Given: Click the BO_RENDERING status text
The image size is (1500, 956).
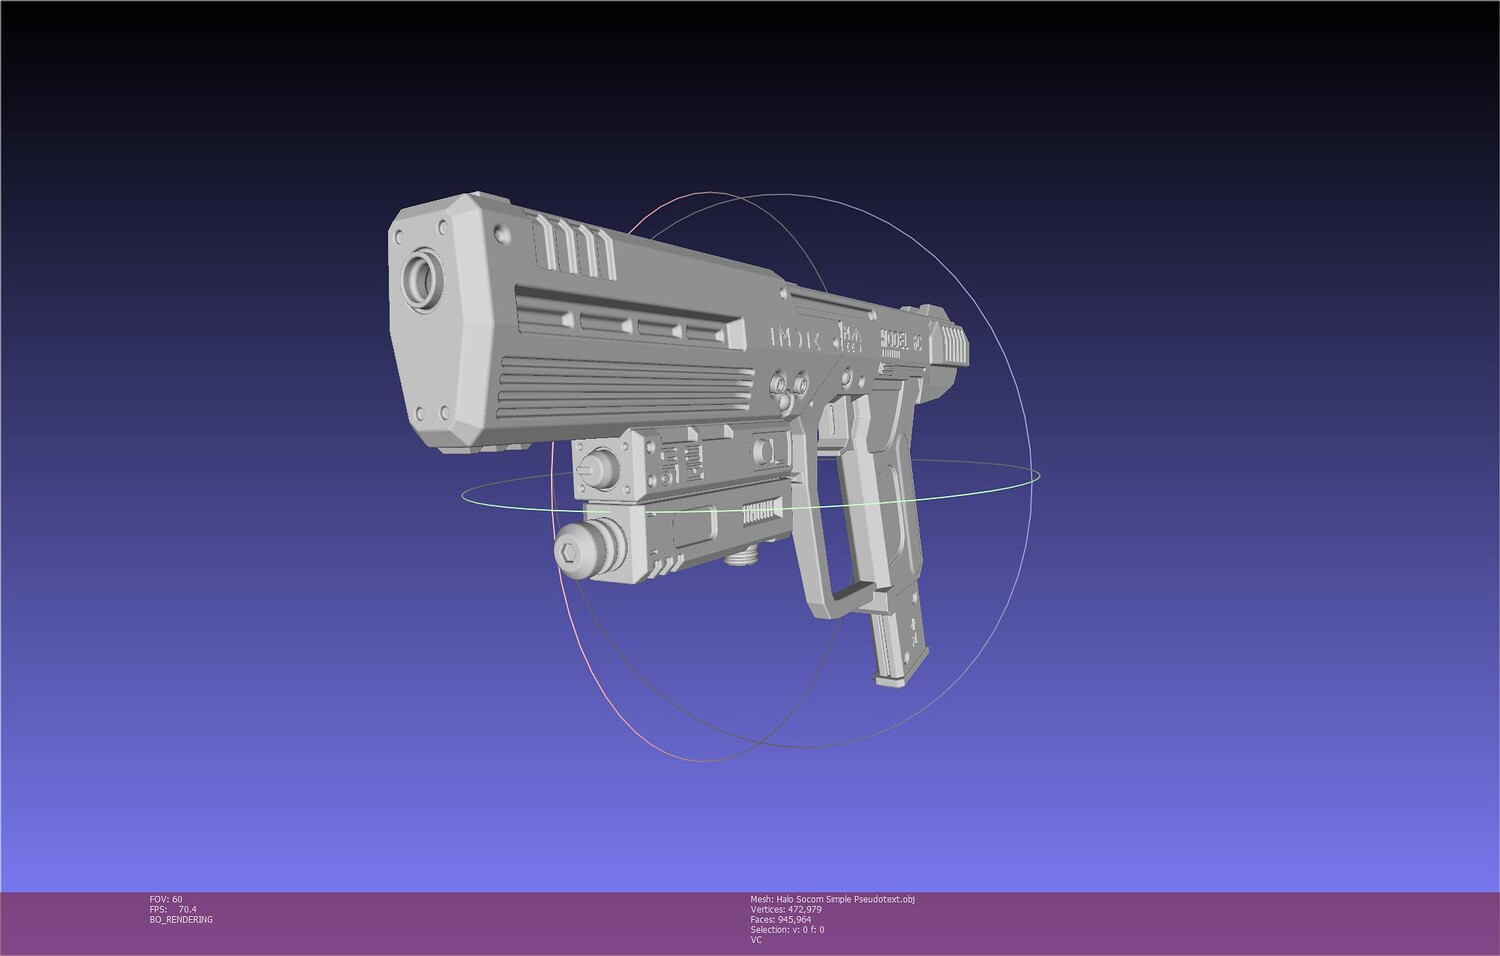Looking at the screenshot, I should click(x=181, y=920).
